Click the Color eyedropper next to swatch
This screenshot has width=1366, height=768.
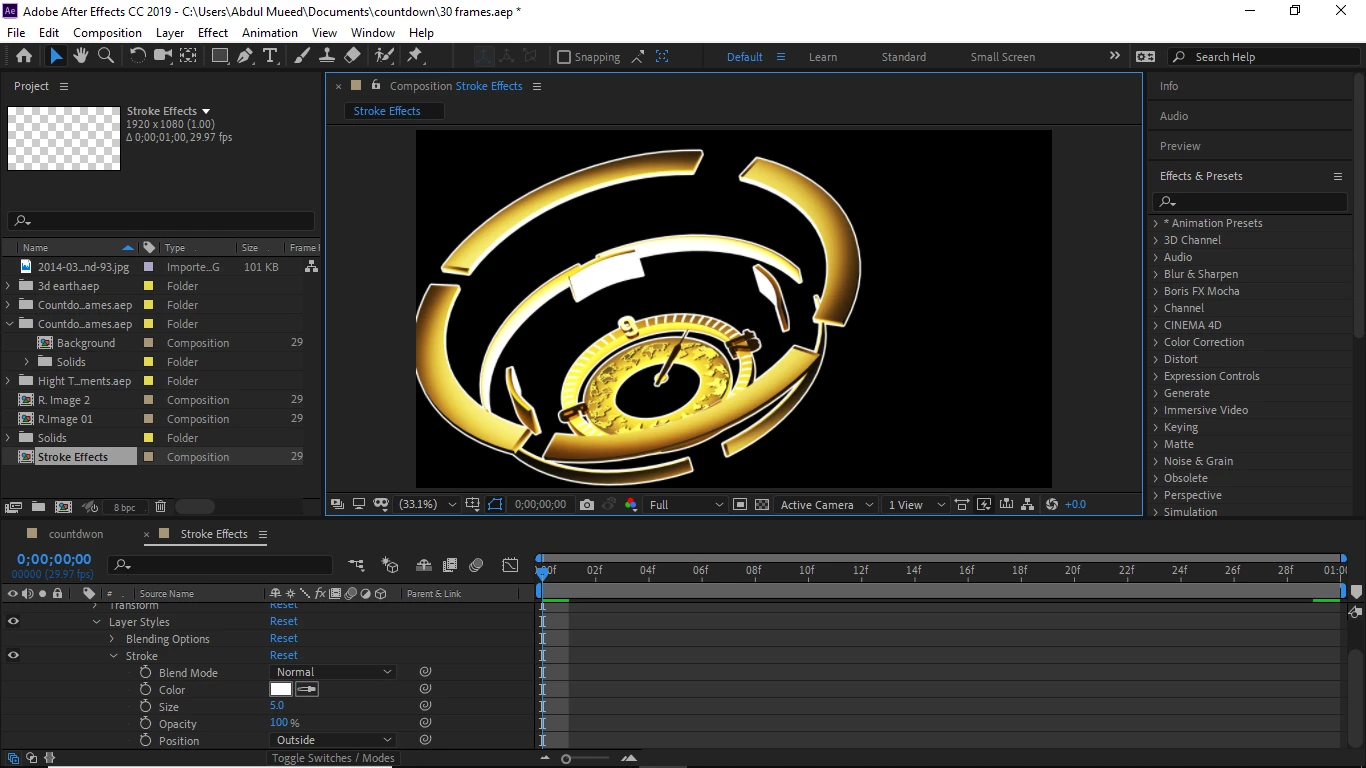pyautogui.click(x=306, y=689)
